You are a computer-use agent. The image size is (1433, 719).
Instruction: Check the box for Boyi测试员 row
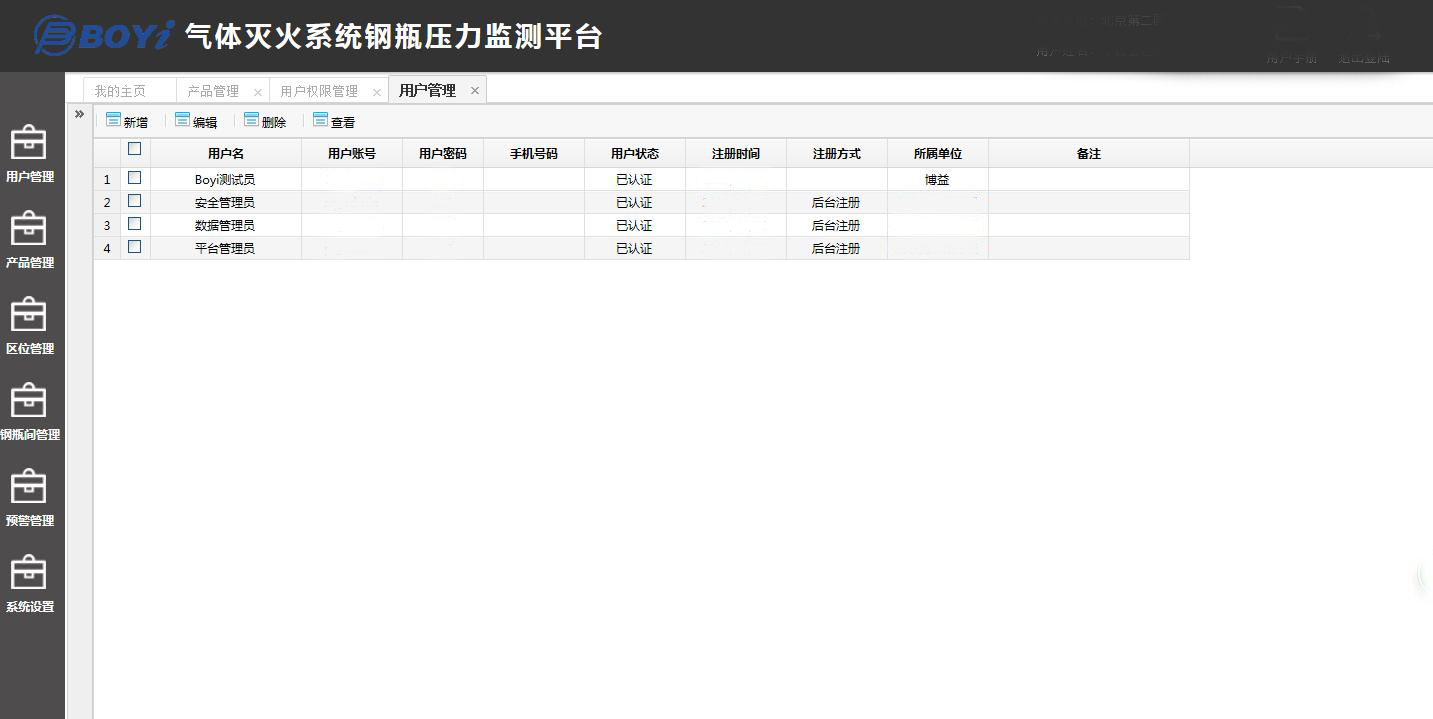tap(135, 178)
